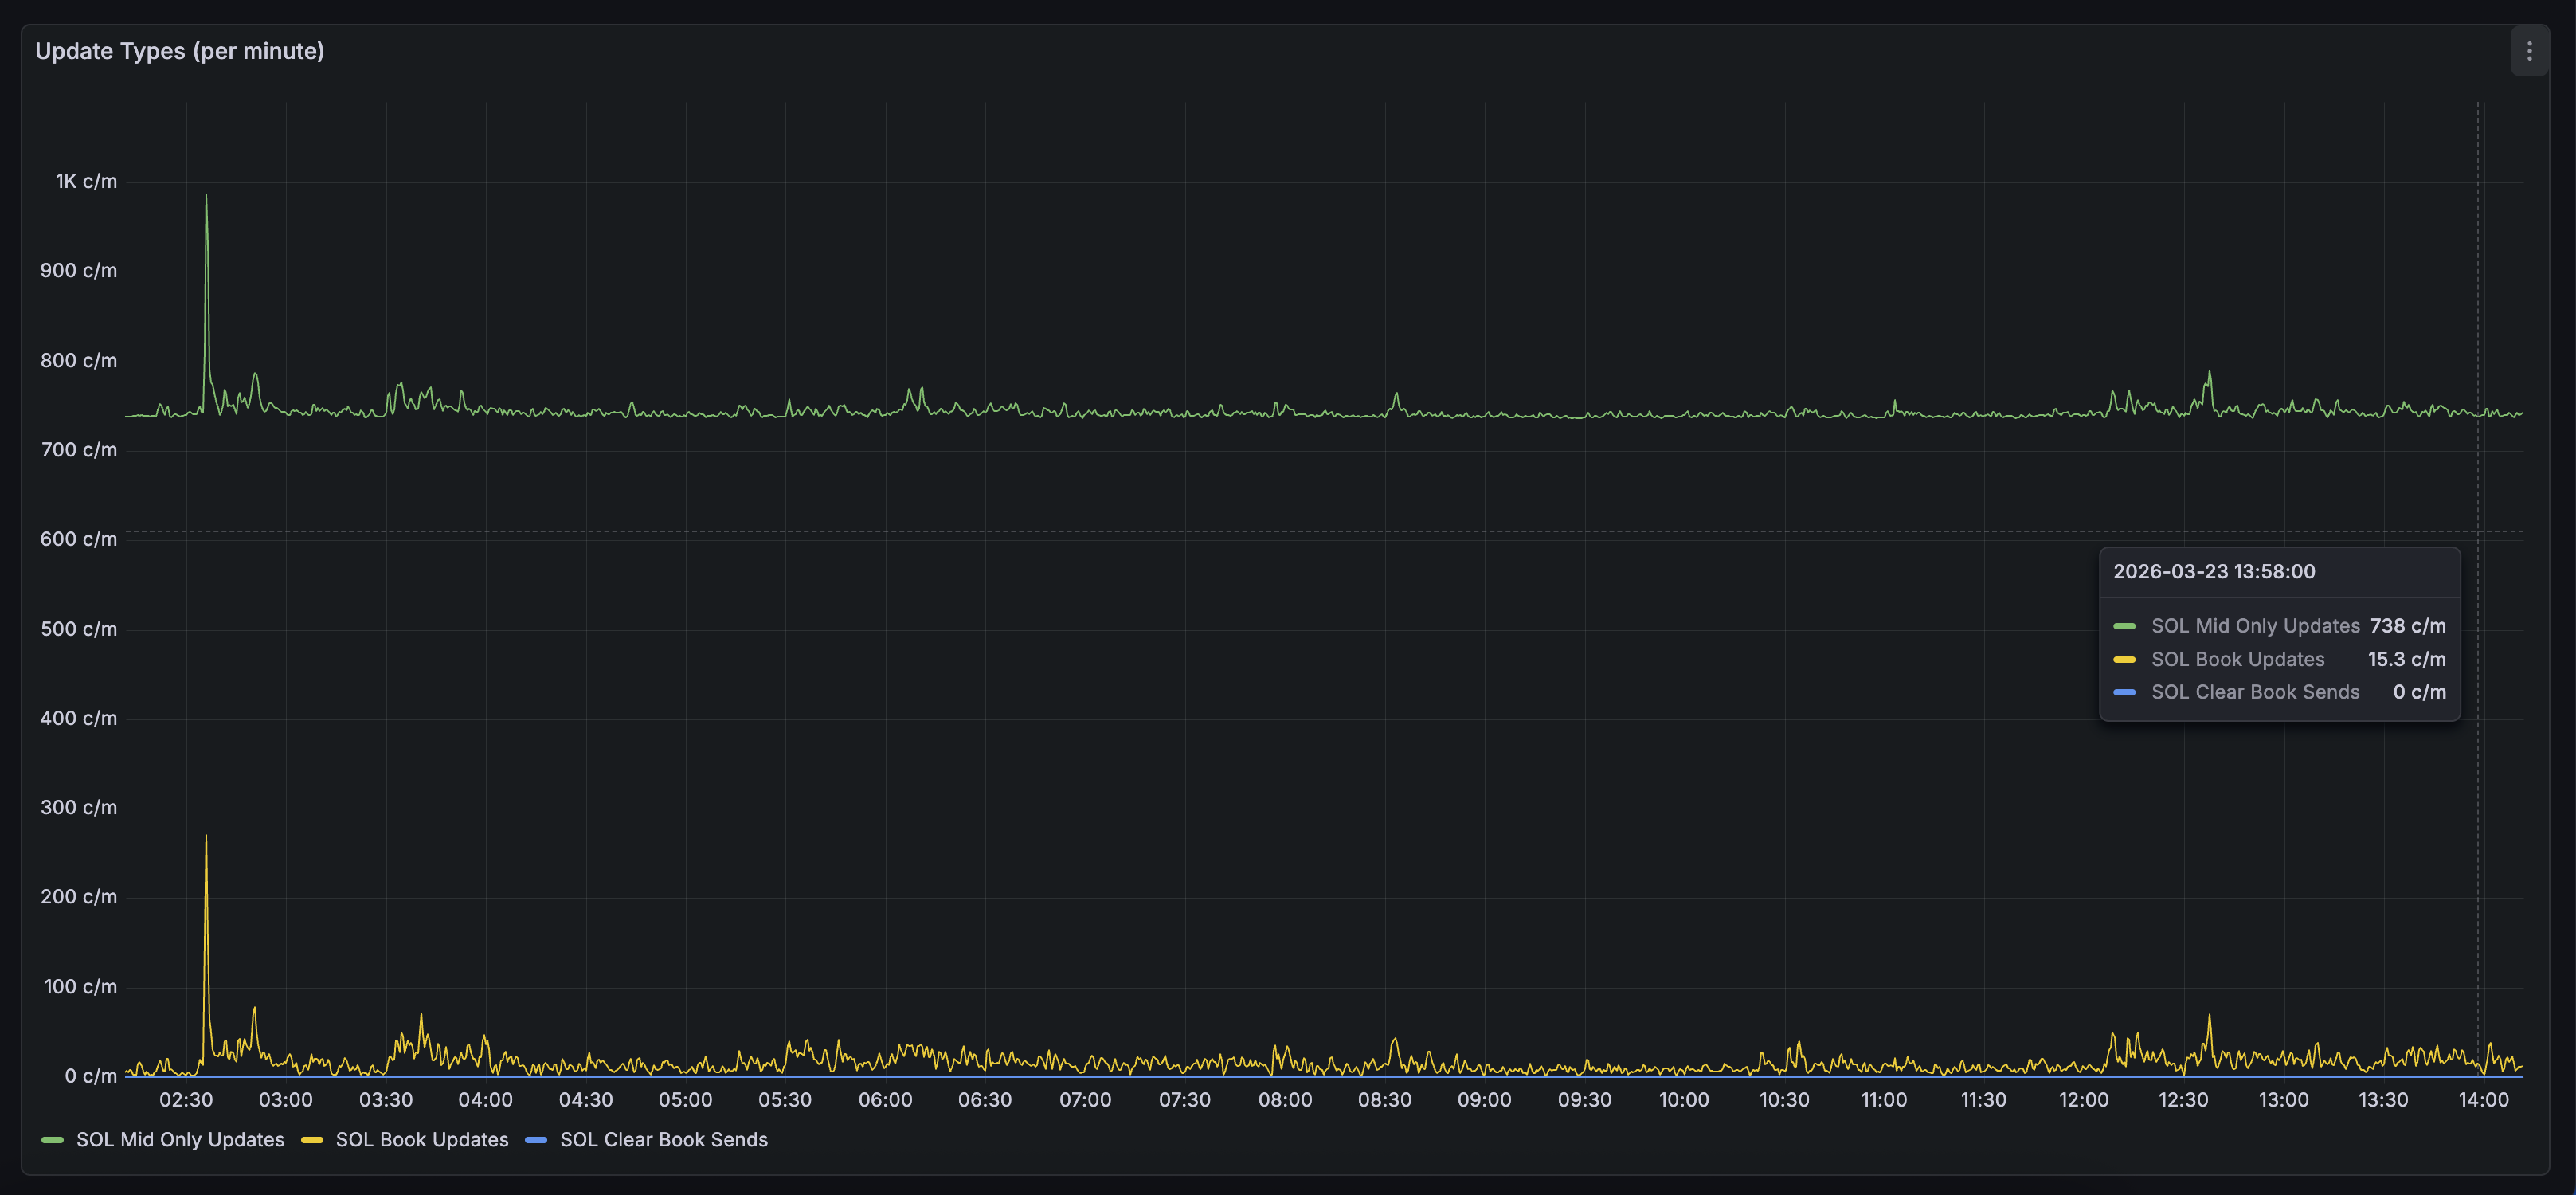The height and width of the screenshot is (1195, 2576).
Task: Click the 05:30 x-axis time label
Action: click(785, 1100)
